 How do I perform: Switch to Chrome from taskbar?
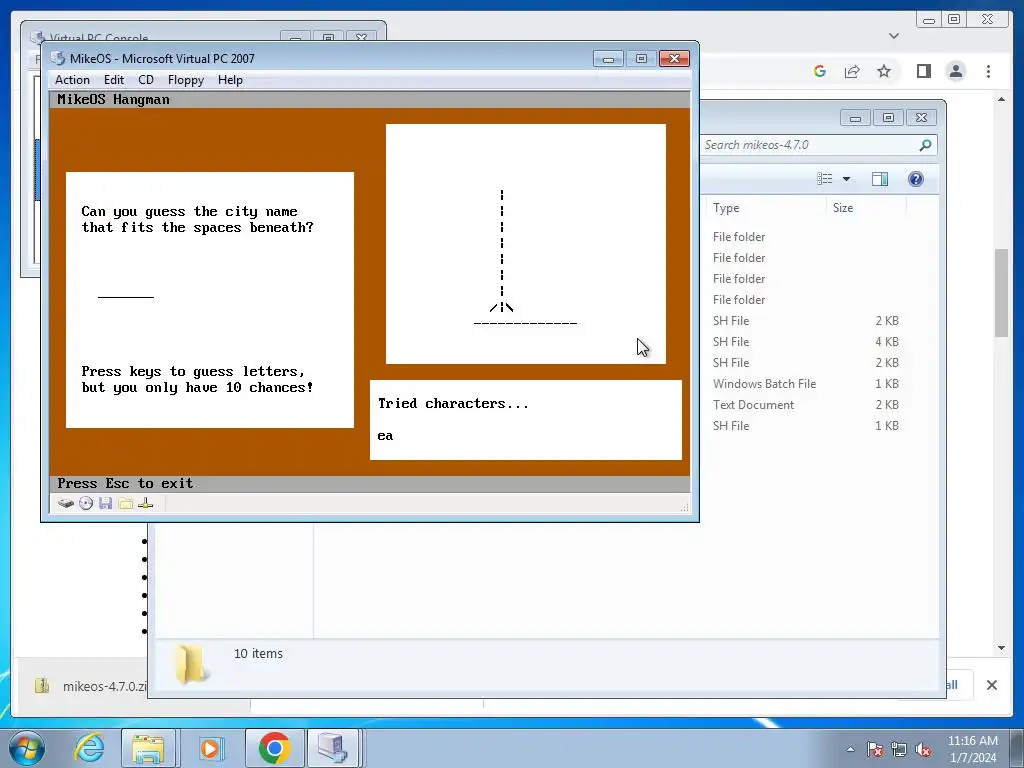click(274, 748)
